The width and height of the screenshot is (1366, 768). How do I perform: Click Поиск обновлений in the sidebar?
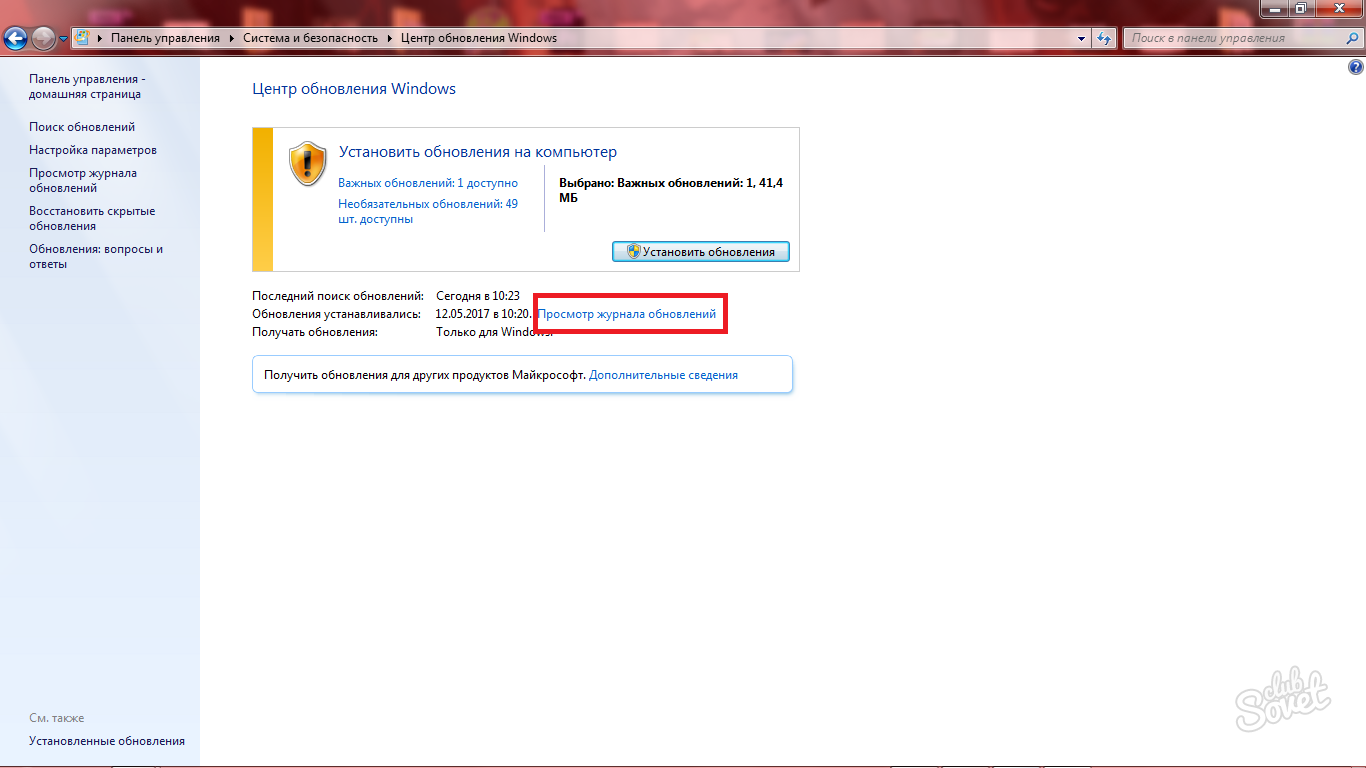coord(82,127)
